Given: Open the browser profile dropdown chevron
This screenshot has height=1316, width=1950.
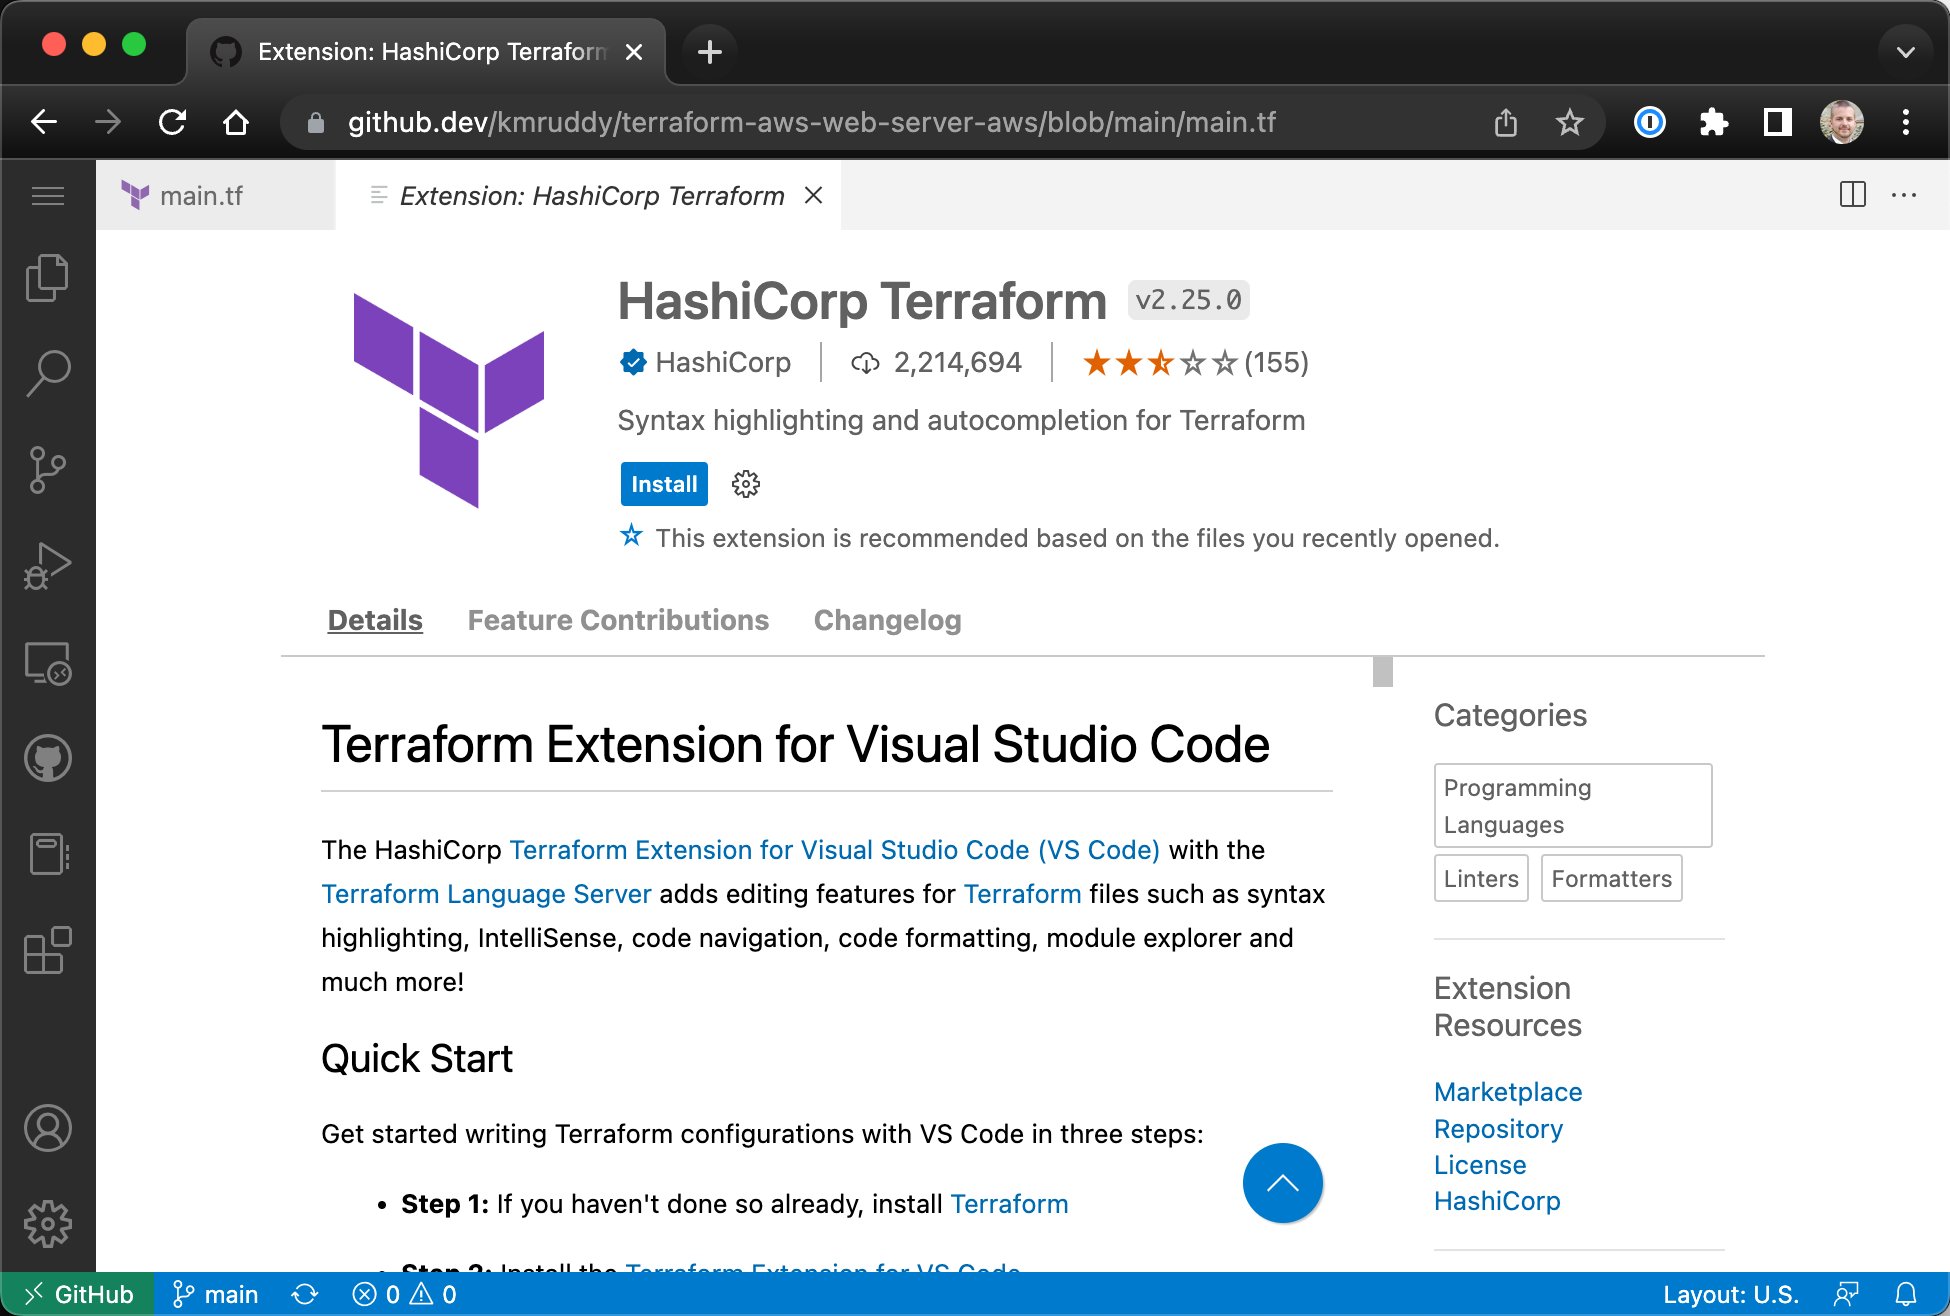Looking at the screenshot, I should [1905, 51].
